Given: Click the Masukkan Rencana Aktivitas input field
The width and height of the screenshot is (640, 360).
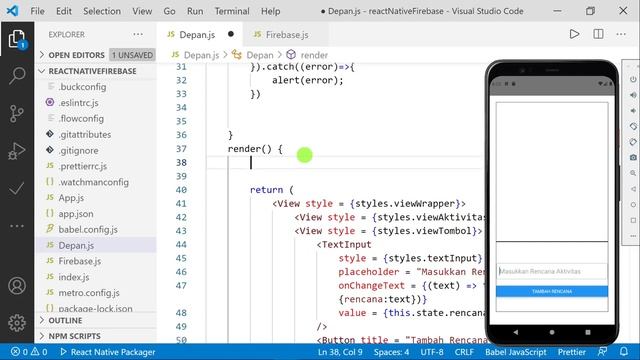Looking at the screenshot, I should click(552, 271).
